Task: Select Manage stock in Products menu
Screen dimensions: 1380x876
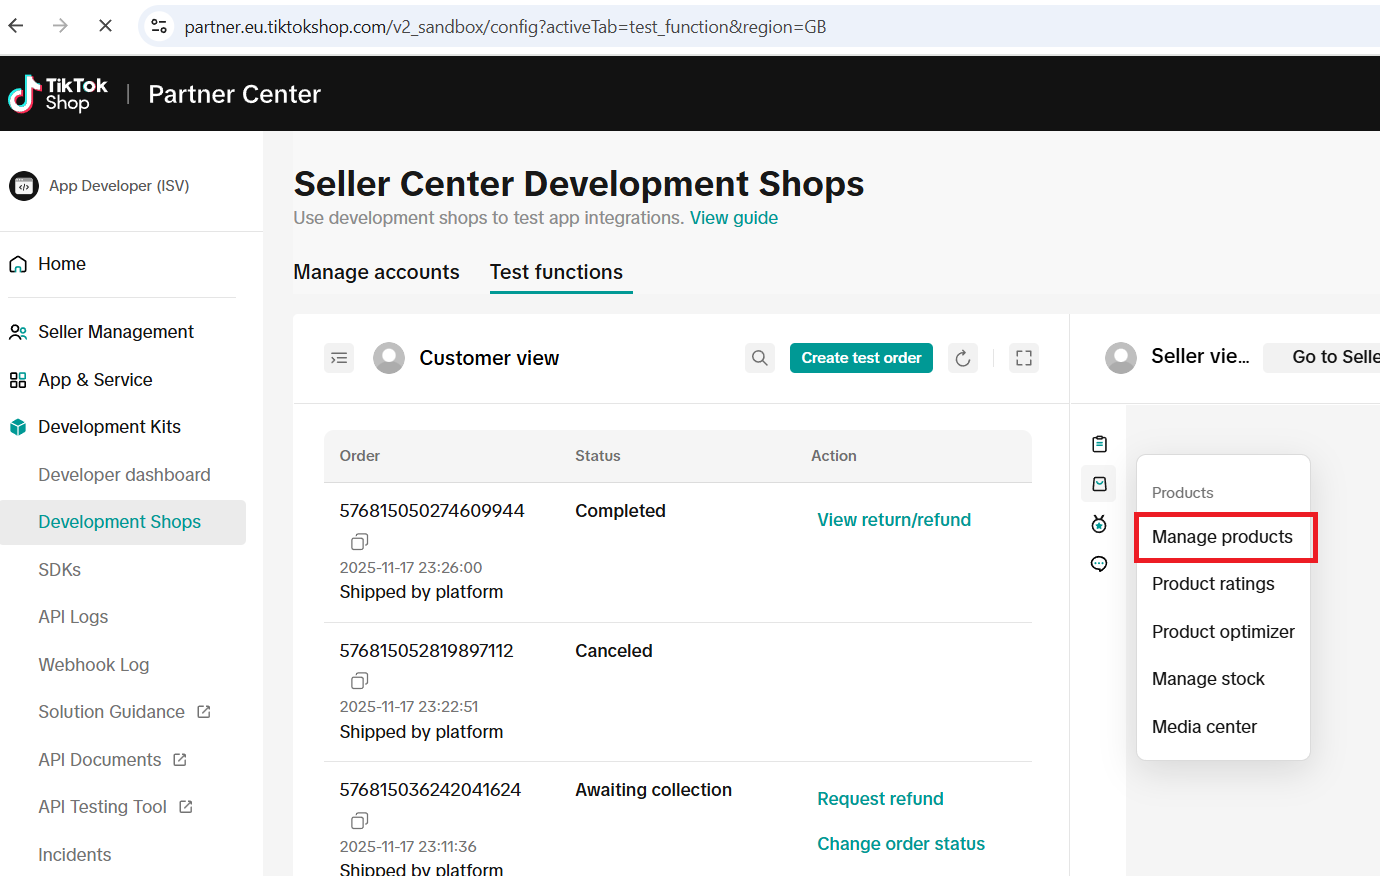Action: point(1208,679)
